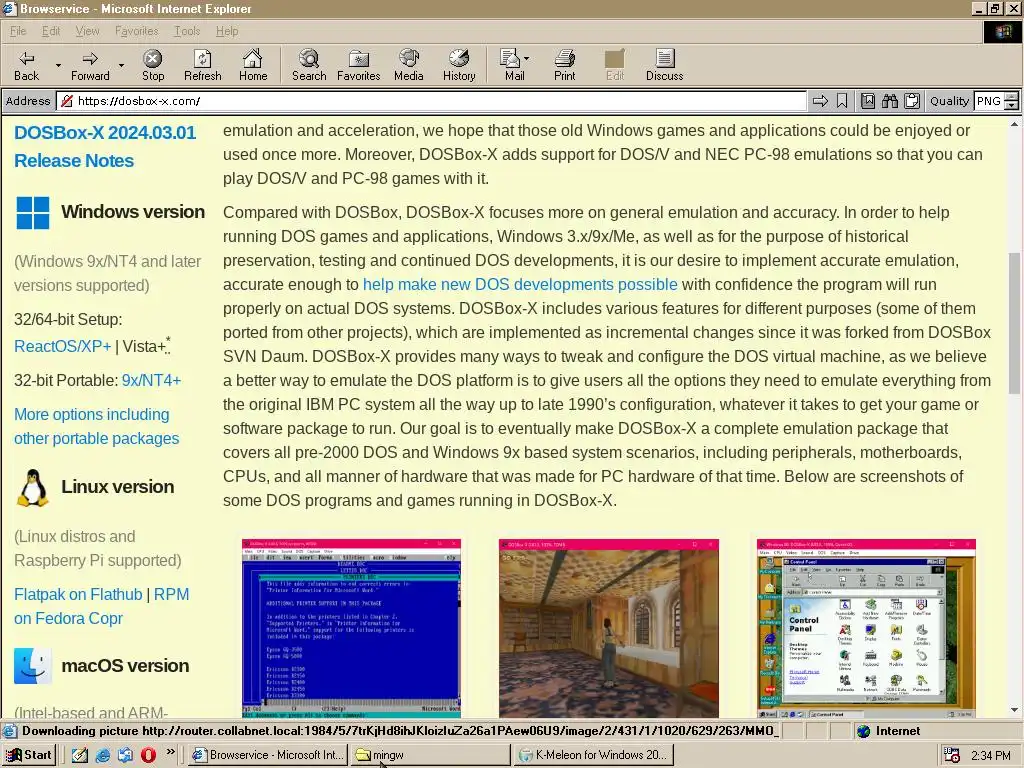Viewport: 1024px width, 768px height.
Task: Click the Quality PNG field
Action: pos(989,101)
